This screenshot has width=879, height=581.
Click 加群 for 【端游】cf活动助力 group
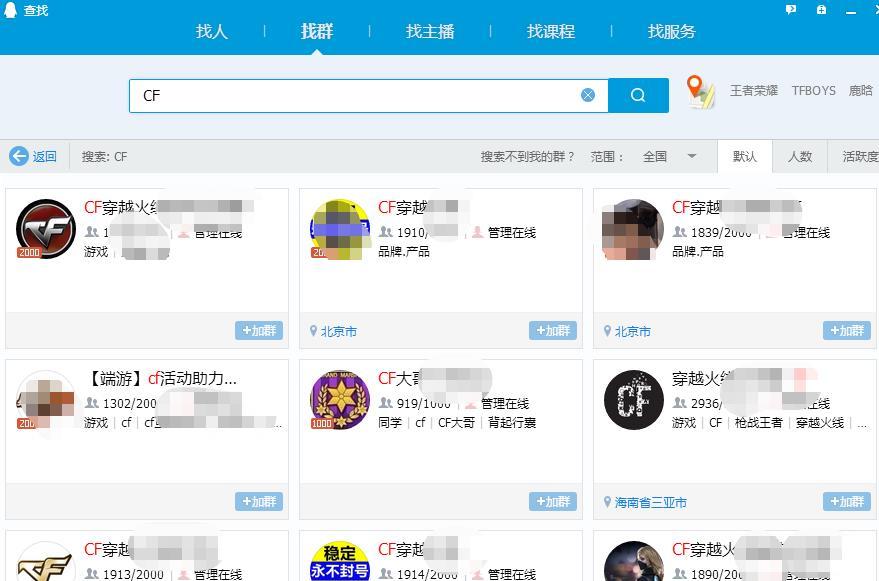[259, 501]
